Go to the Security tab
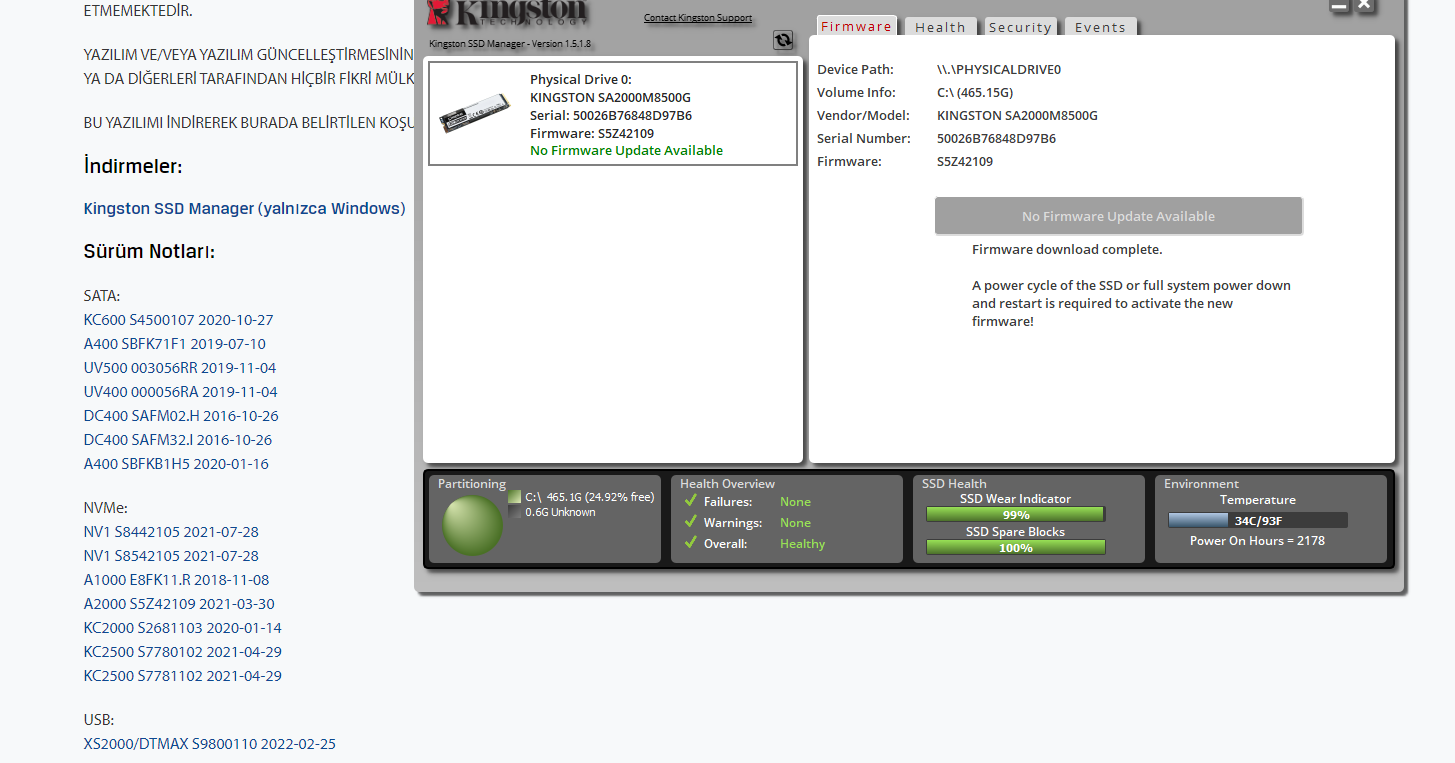Image resolution: width=1455 pixels, height=763 pixels. click(1020, 27)
